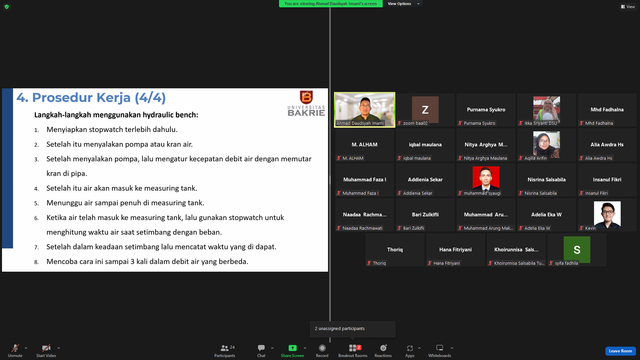The width and height of the screenshot is (640, 360).
Task: Select Purnama Syukro's participant tile
Action: coord(486,109)
